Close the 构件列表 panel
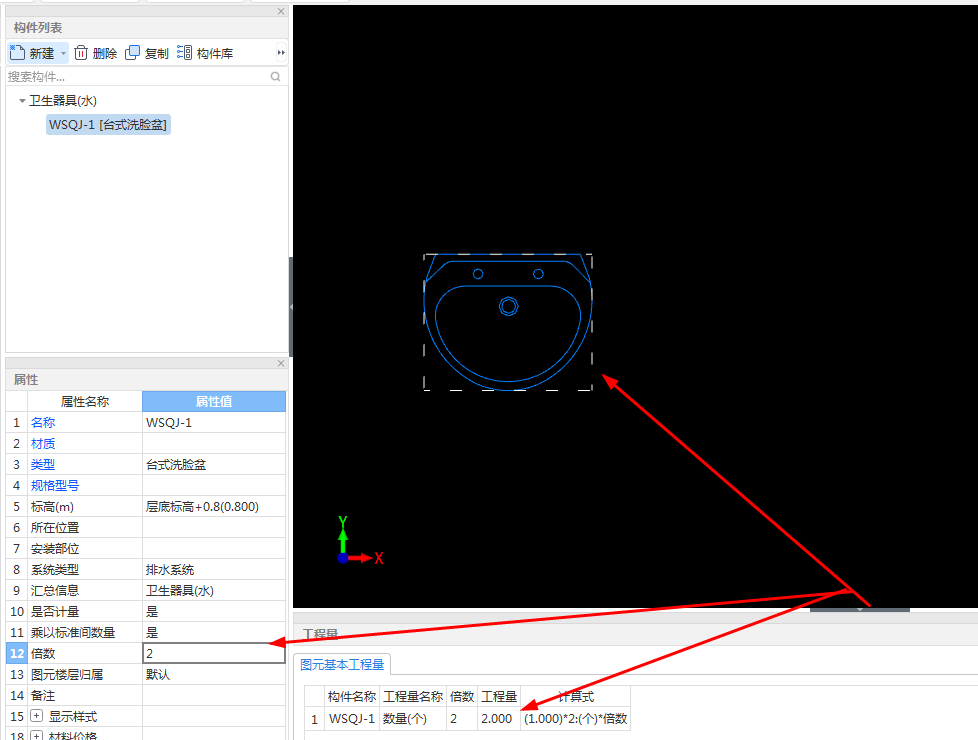This screenshot has height=740, width=978. 281,11
